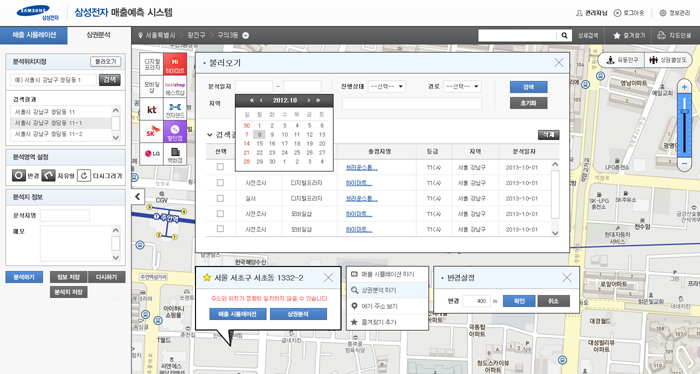Open 정보관리 settings gear at top right
700x374 pixels.
[662, 13]
